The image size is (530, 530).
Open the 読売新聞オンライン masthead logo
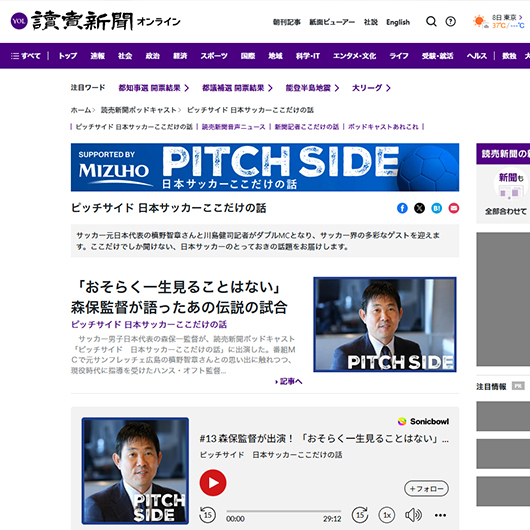(105, 21)
